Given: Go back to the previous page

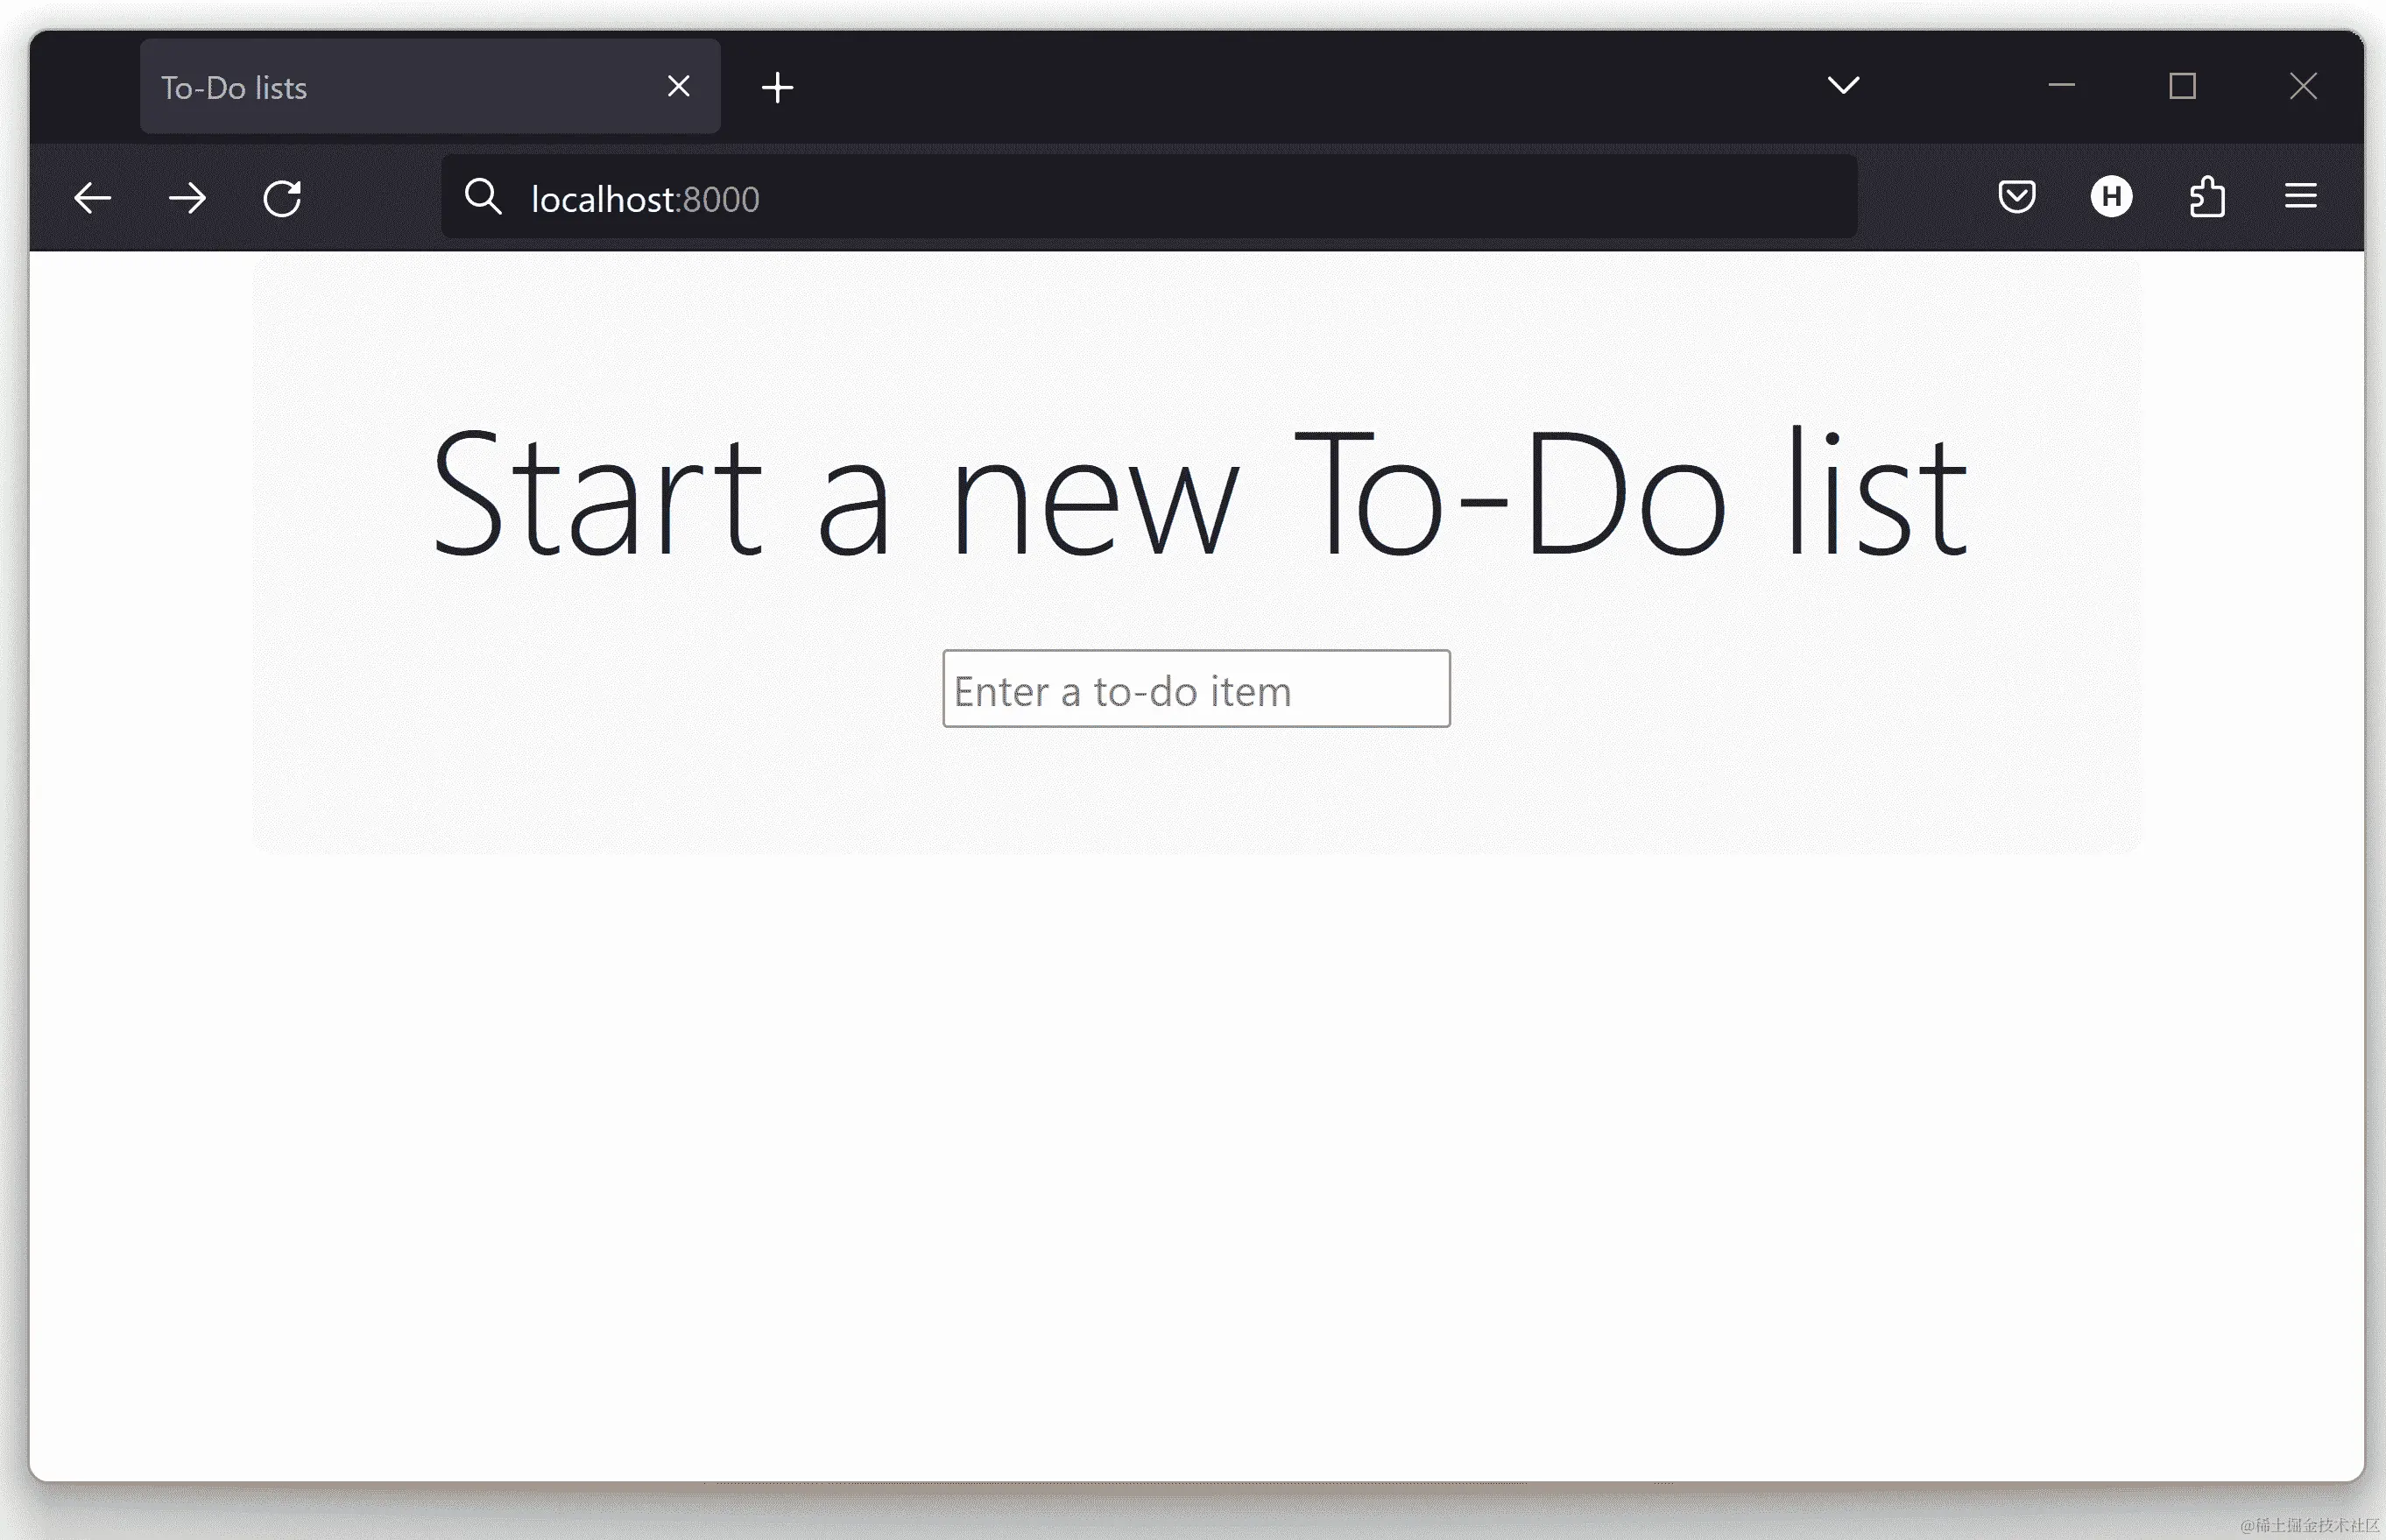Looking at the screenshot, I should pos(93,198).
